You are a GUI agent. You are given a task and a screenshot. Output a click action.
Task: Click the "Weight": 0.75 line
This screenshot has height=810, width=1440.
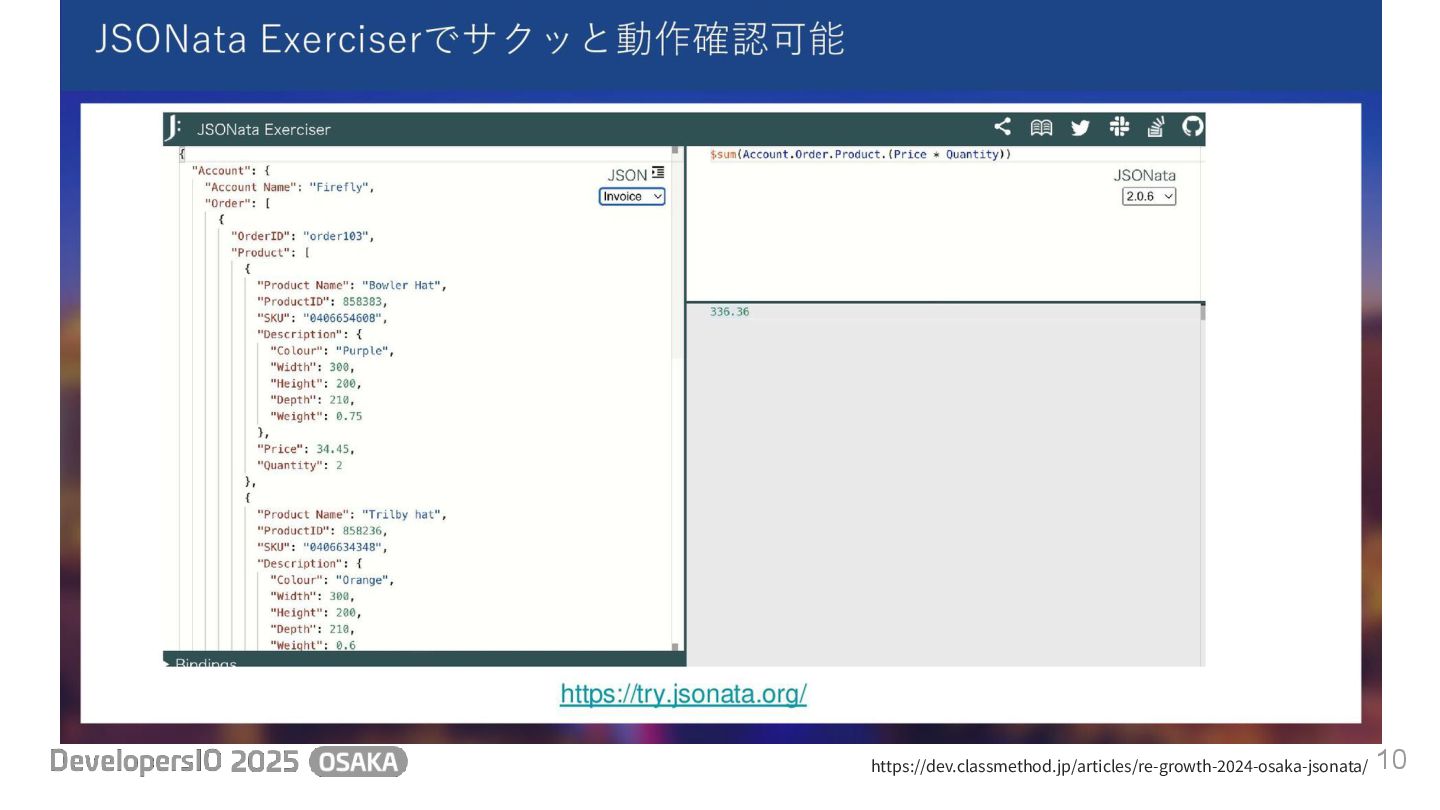(316, 416)
